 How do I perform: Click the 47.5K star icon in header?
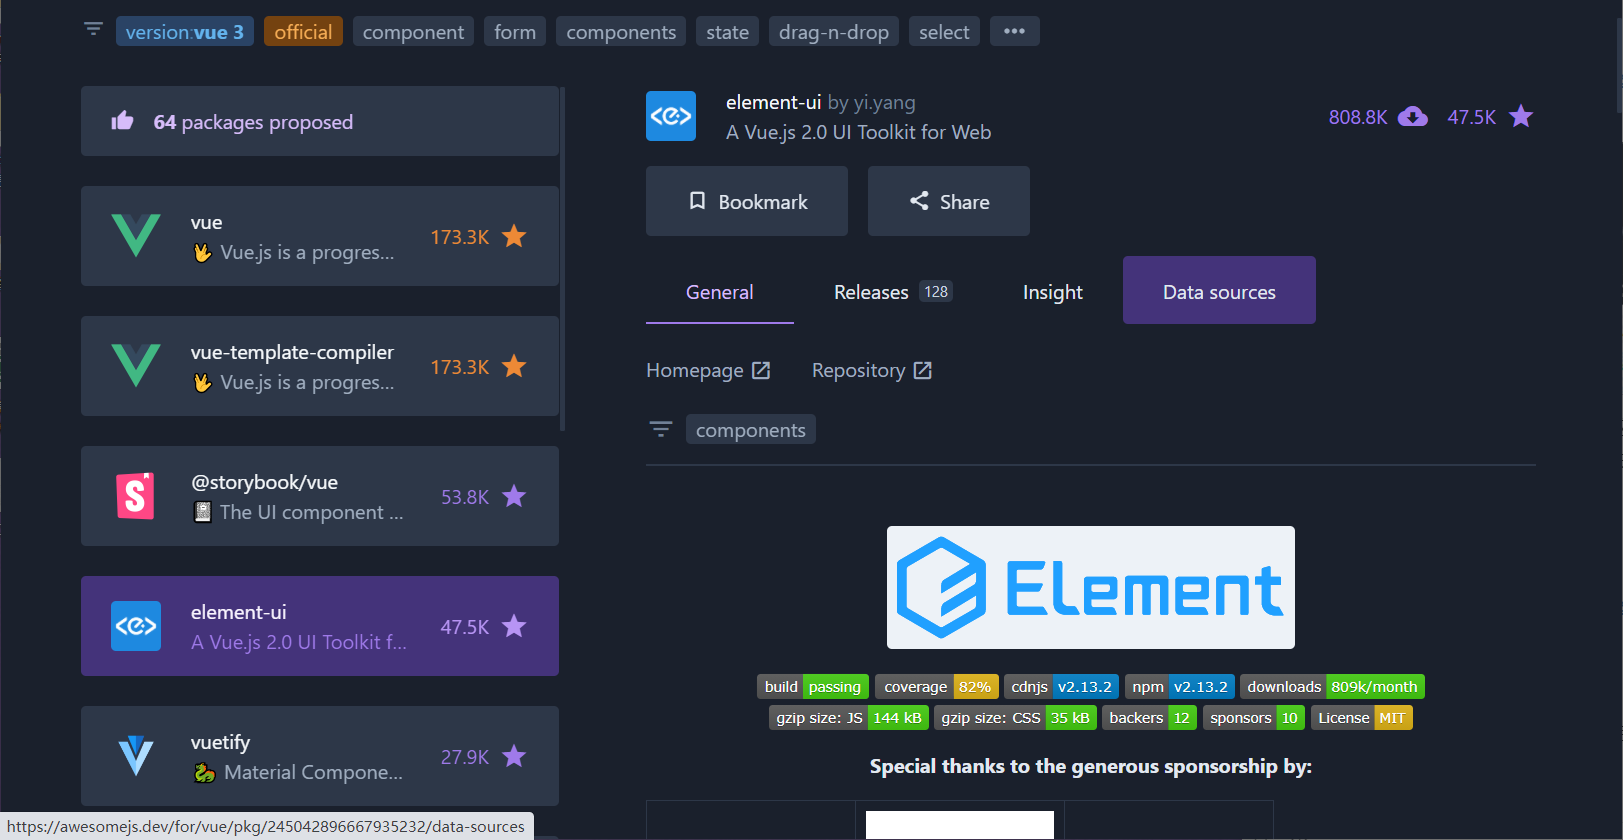[1521, 117]
